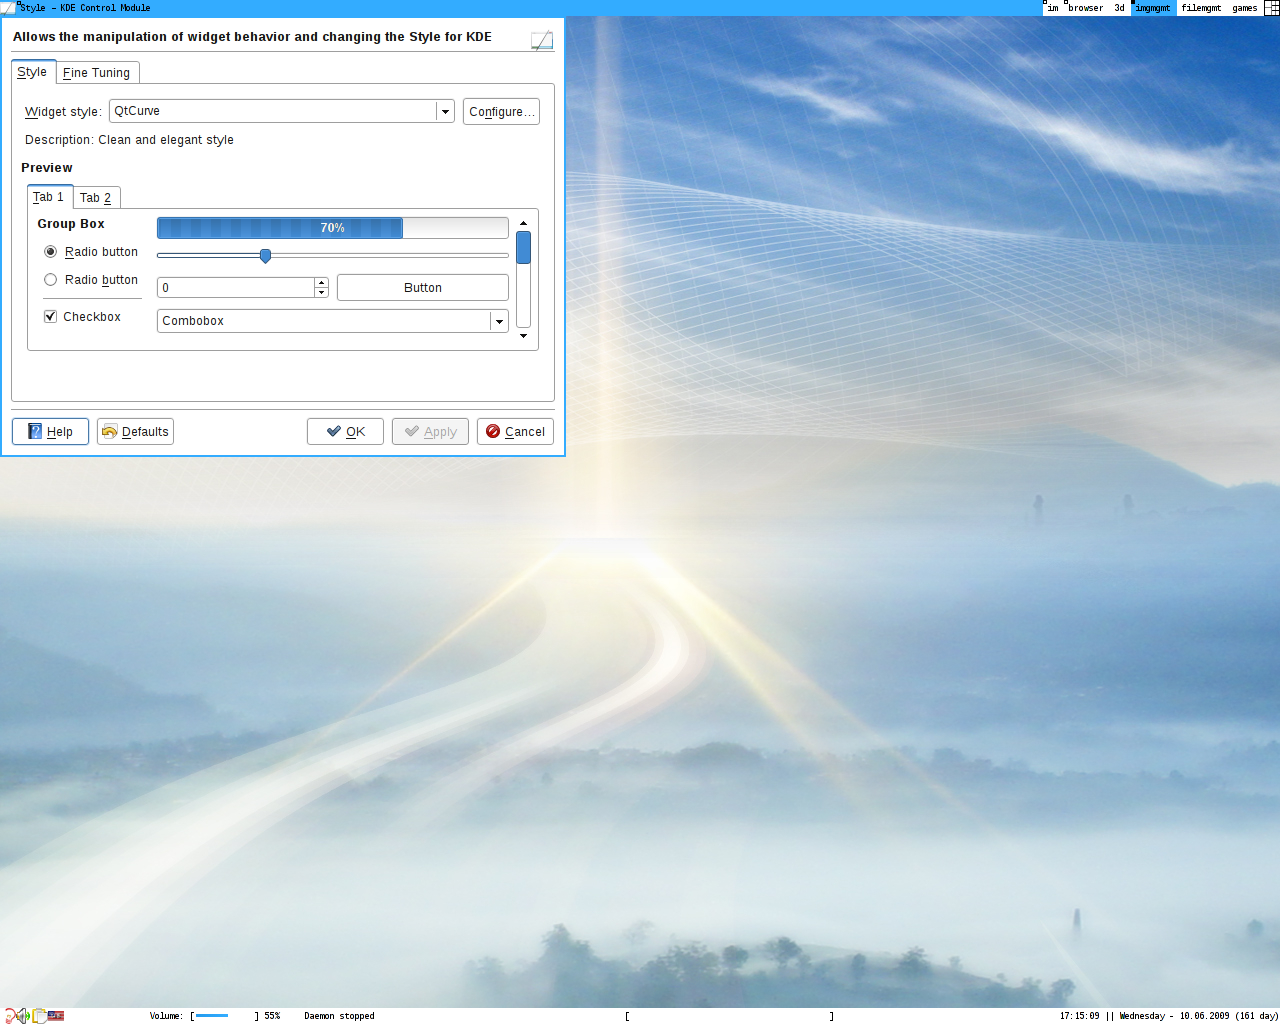The width and height of the screenshot is (1280, 1024).
Task: Click the preview scrollbar up arrow
Action: [x=523, y=223]
